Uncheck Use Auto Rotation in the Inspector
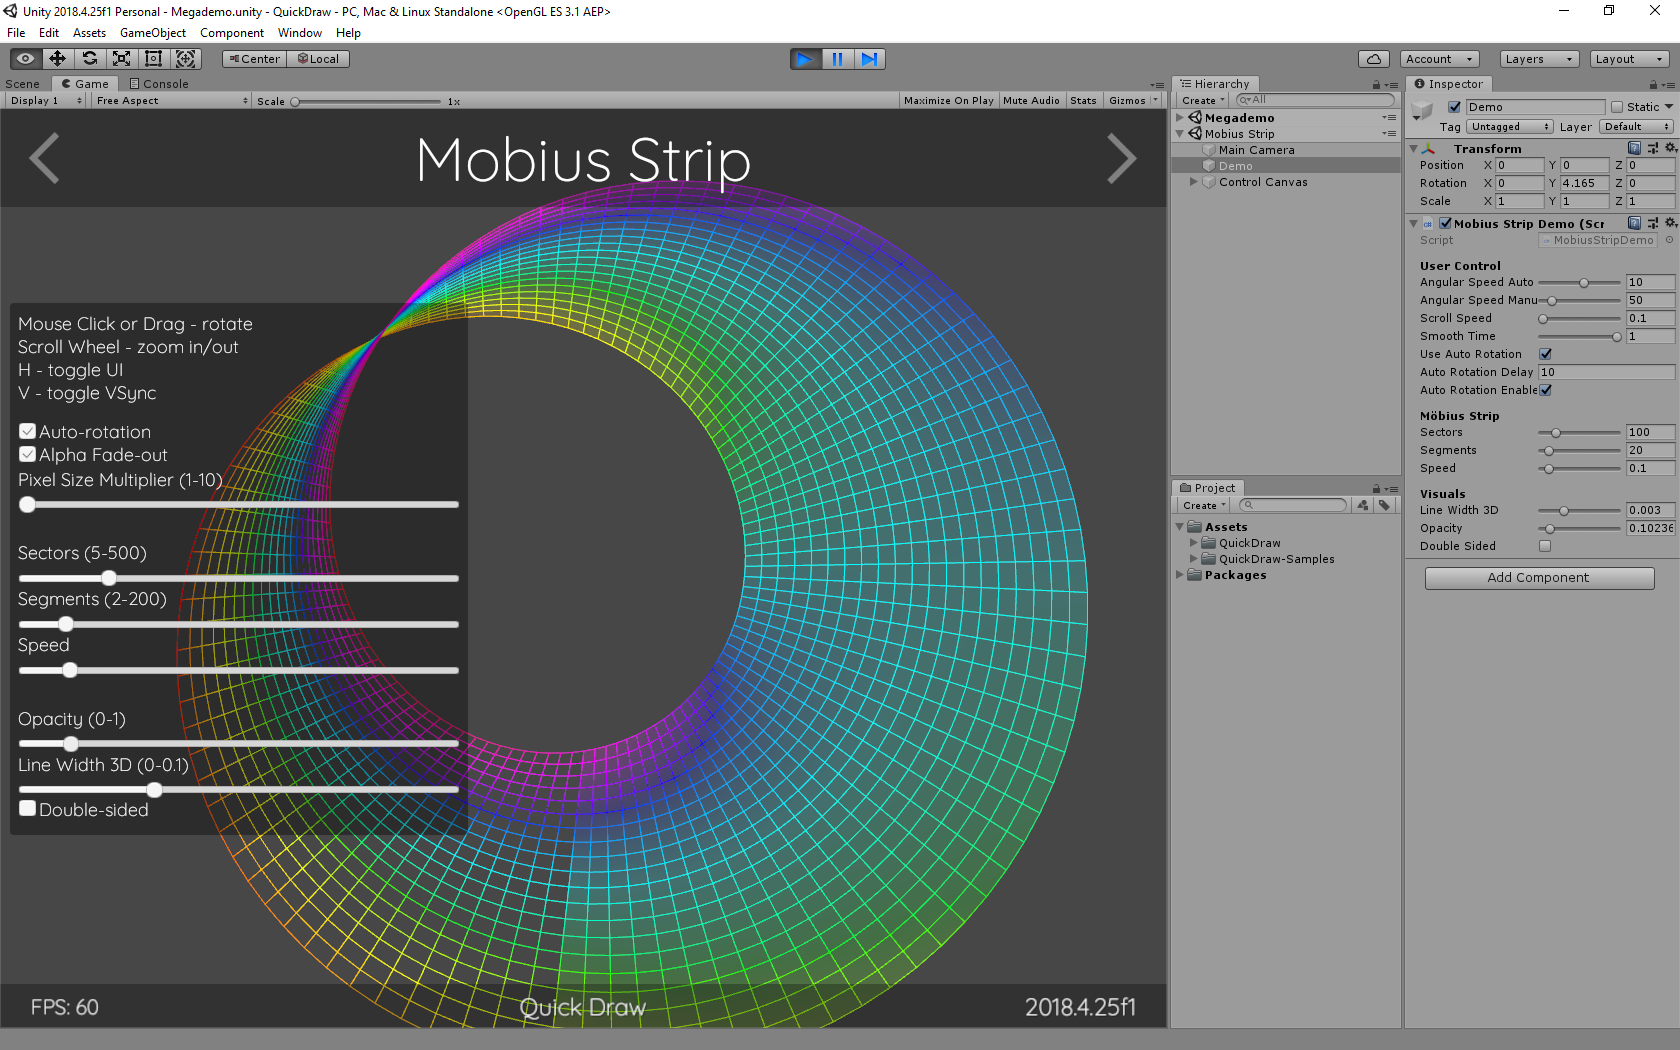This screenshot has width=1680, height=1050. coord(1546,353)
